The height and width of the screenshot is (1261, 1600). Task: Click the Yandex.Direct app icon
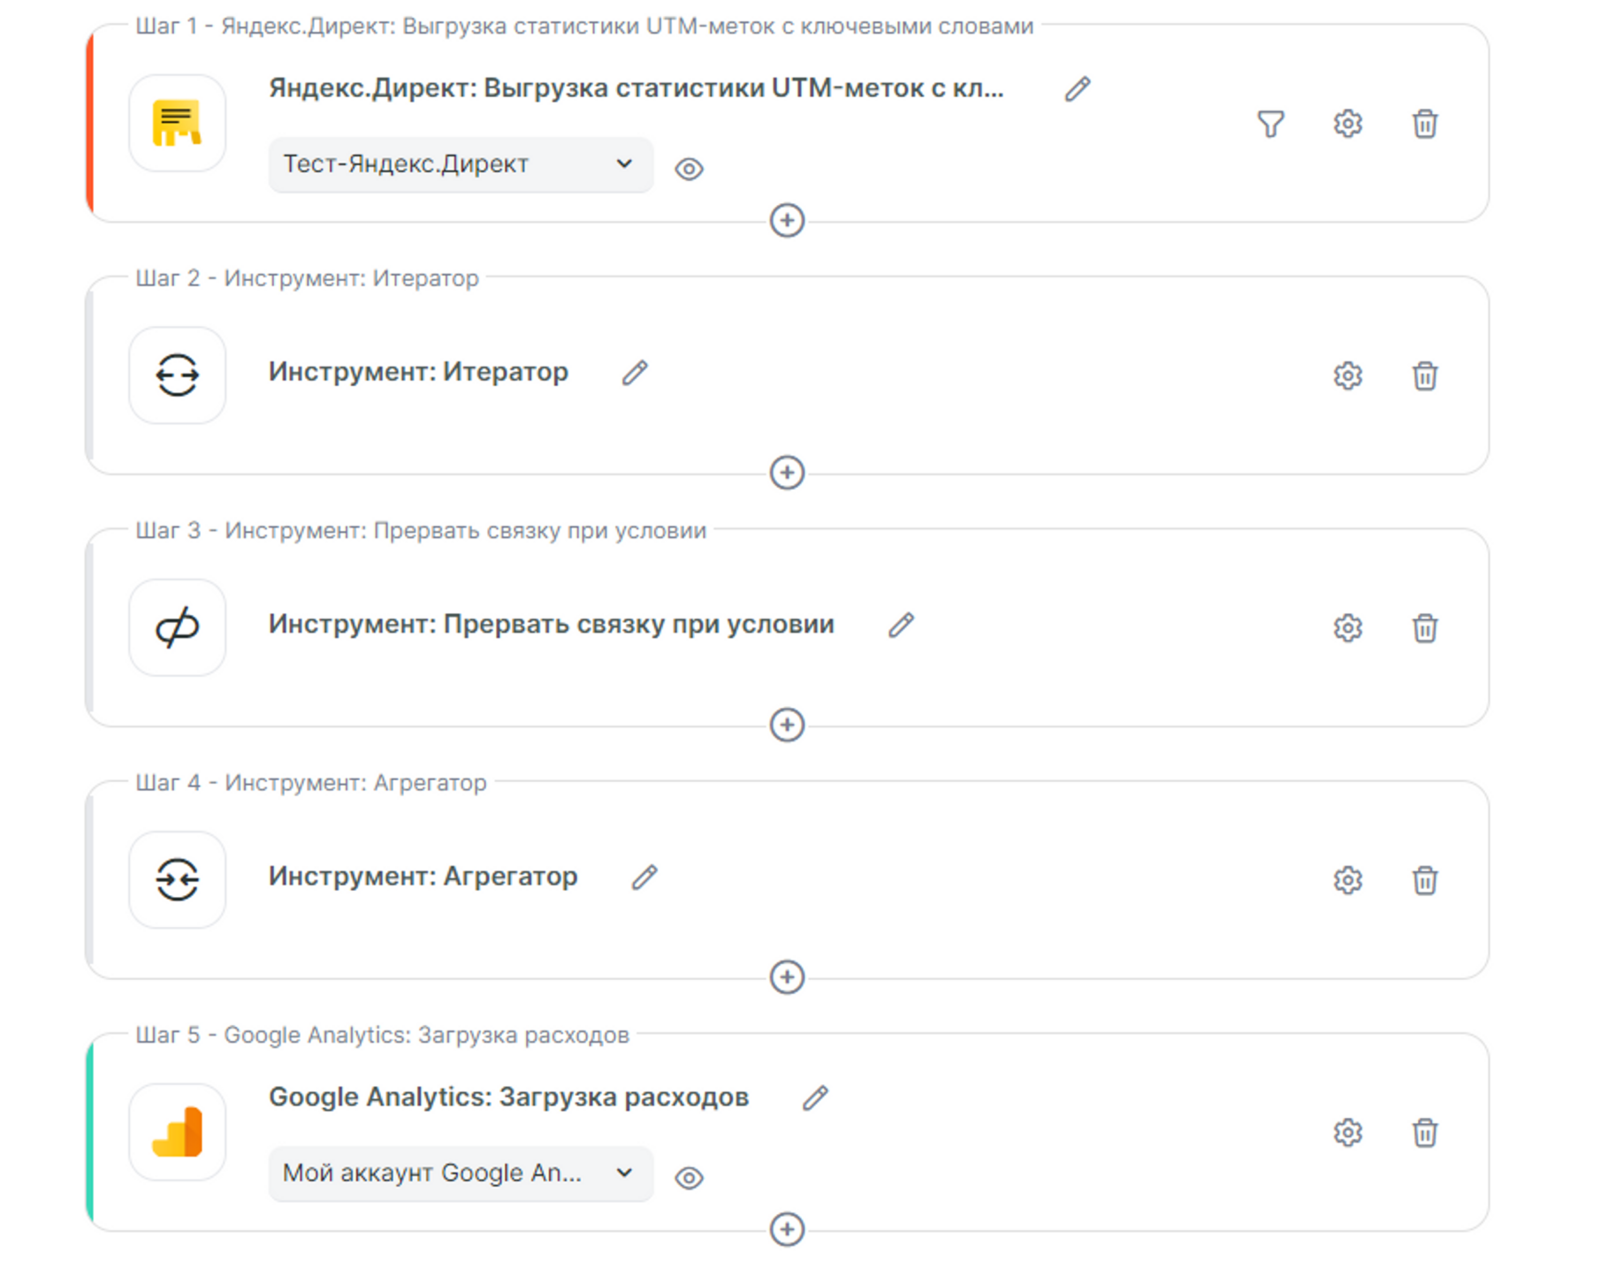[x=177, y=124]
